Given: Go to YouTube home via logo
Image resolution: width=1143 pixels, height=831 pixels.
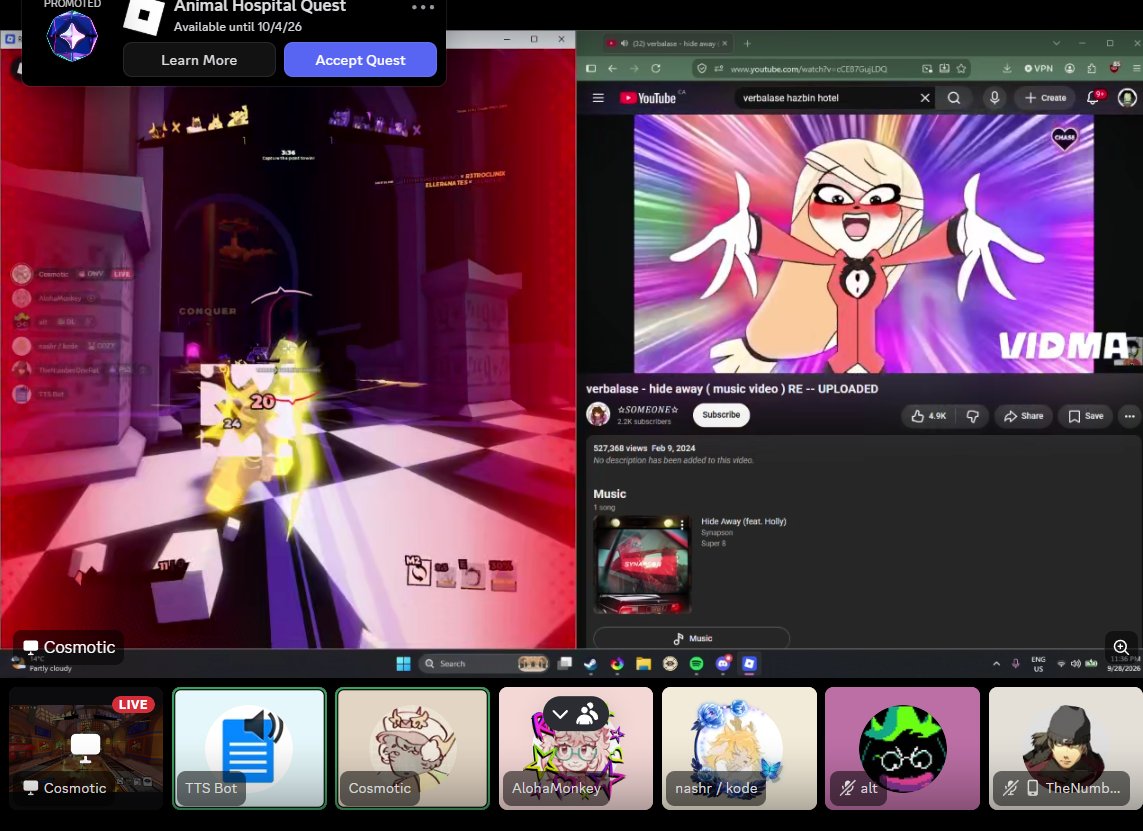Looking at the screenshot, I should (x=649, y=98).
